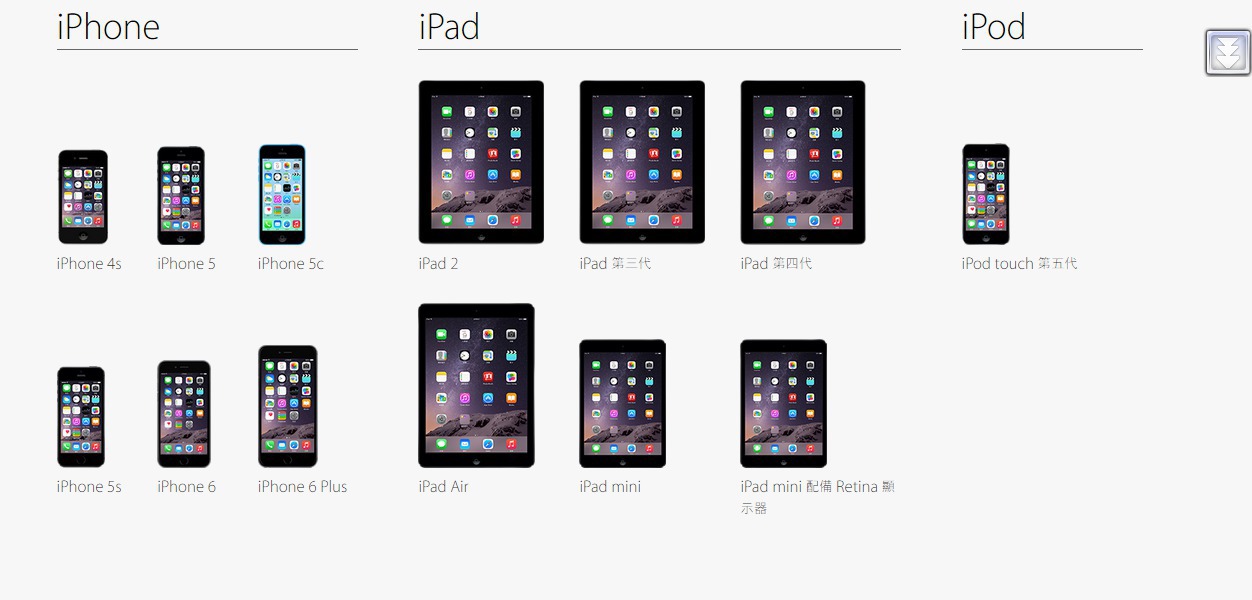This screenshot has height=600, width=1252.
Task: Click the iPad section heading
Action: (449, 27)
